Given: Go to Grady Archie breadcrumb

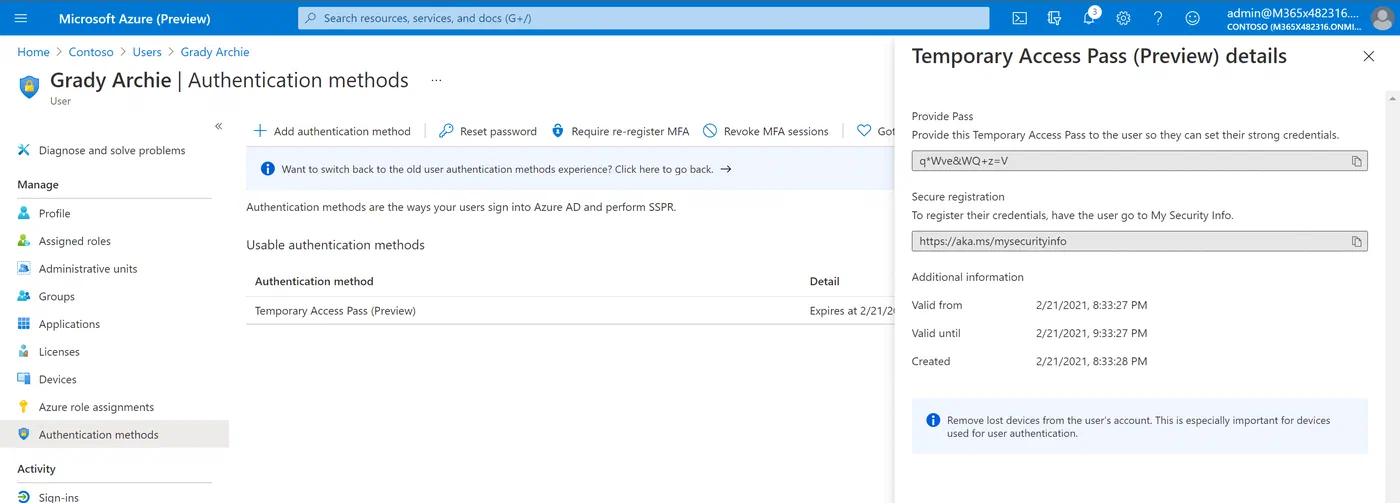Looking at the screenshot, I should [x=215, y=52].
